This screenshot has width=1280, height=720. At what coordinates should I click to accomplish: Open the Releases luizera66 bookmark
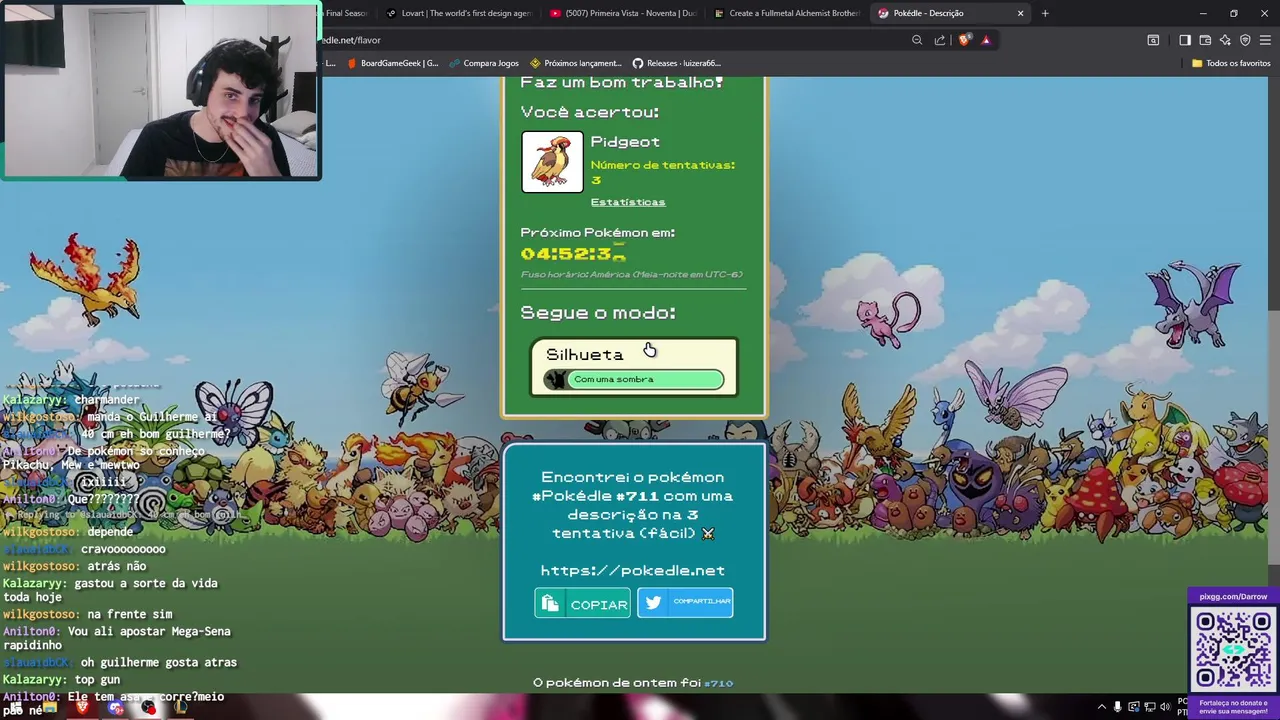pyautogui.click(x=676, y=63)
